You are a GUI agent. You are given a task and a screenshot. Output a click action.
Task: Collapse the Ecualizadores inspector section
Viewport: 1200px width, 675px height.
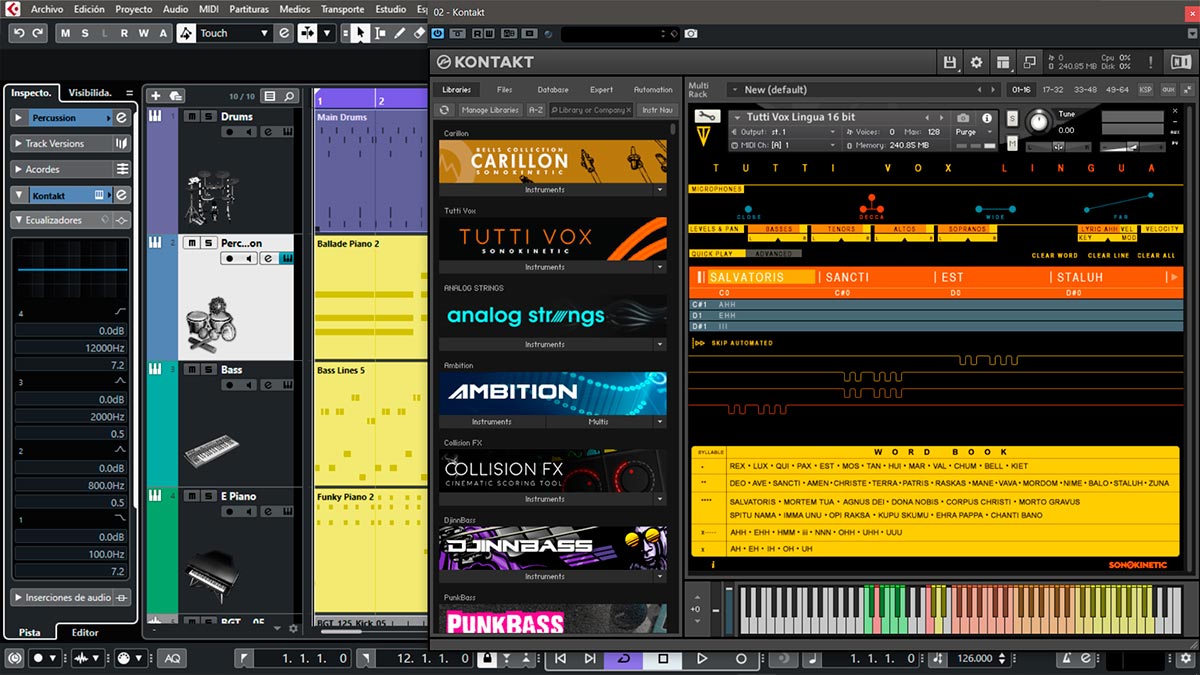click(x=19, y=220)
